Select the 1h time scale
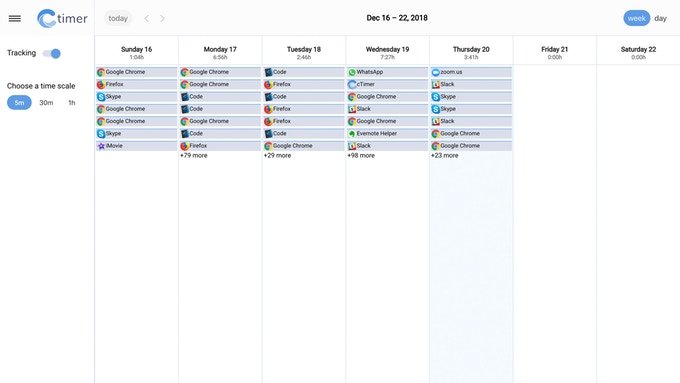The image size is (680, 383). click(72, 103)
